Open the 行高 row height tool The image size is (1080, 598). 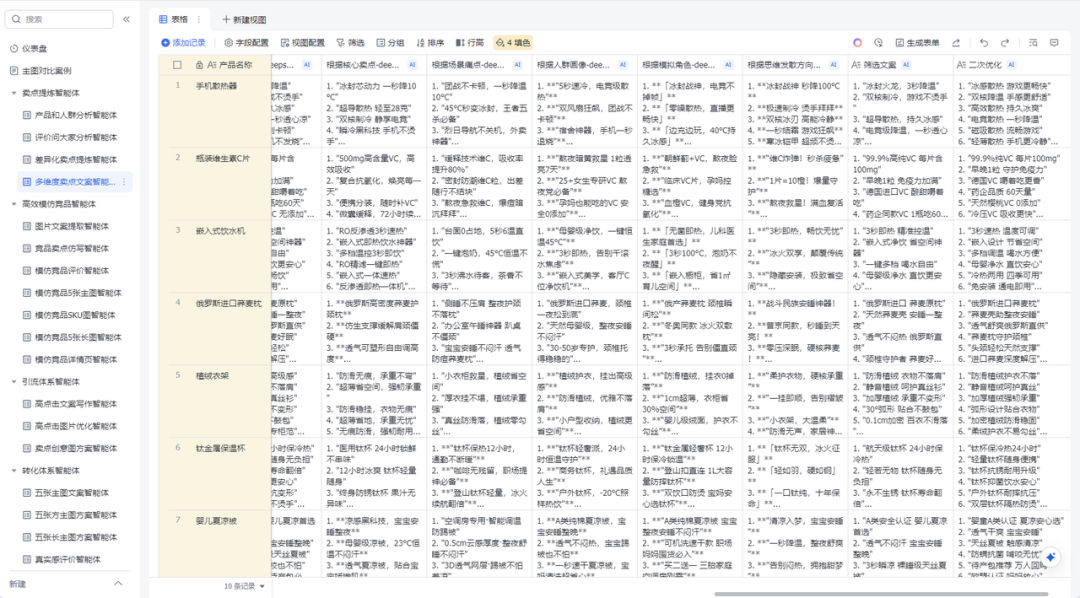[470, 43]
